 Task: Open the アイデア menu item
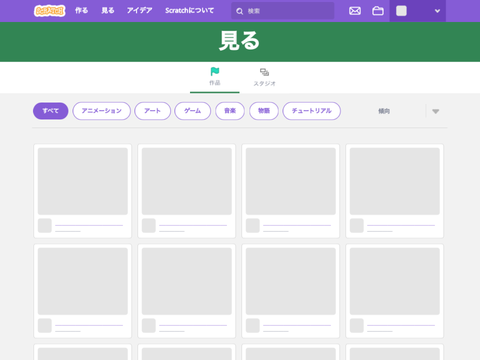pos(139,11)
